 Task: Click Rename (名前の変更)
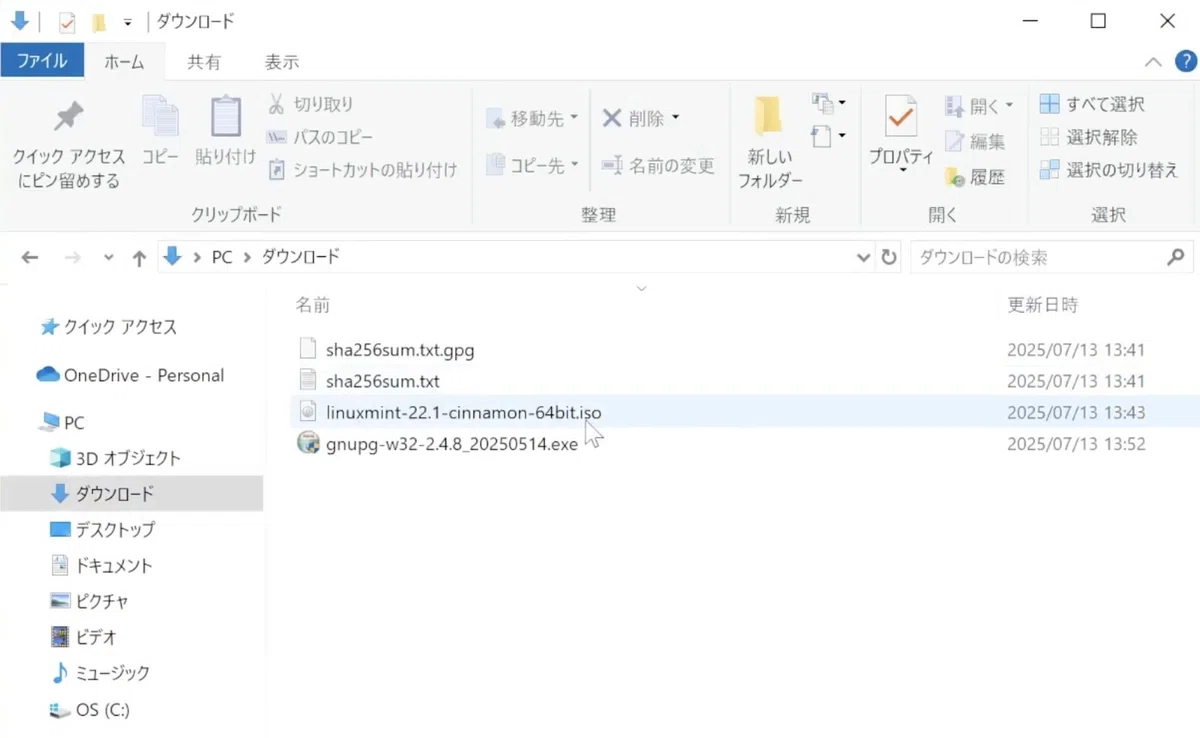coord(658,165)
